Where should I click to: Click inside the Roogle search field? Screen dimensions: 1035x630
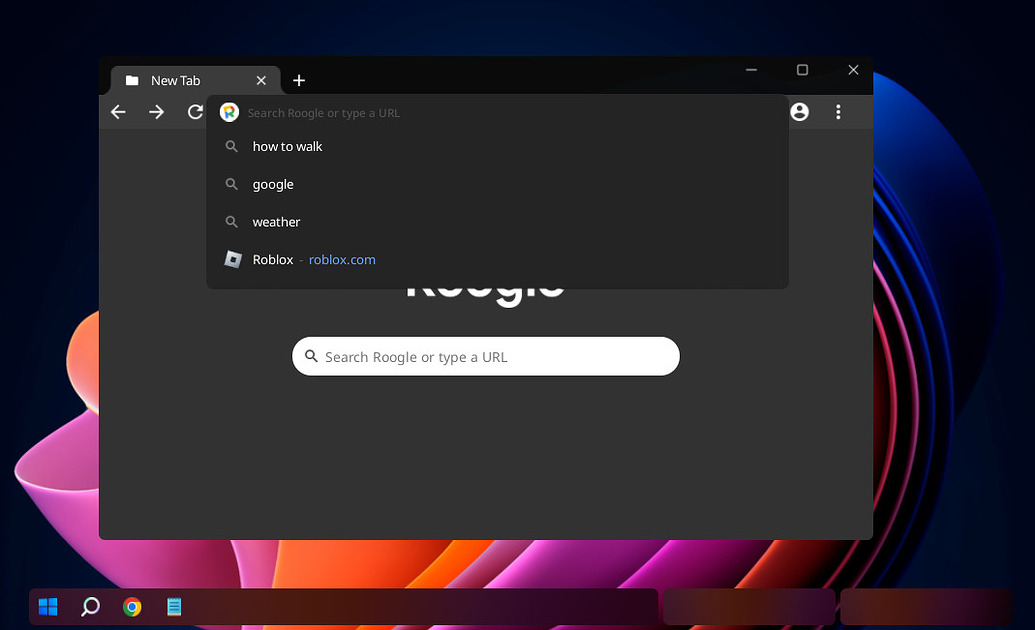(x=485, y=356)
